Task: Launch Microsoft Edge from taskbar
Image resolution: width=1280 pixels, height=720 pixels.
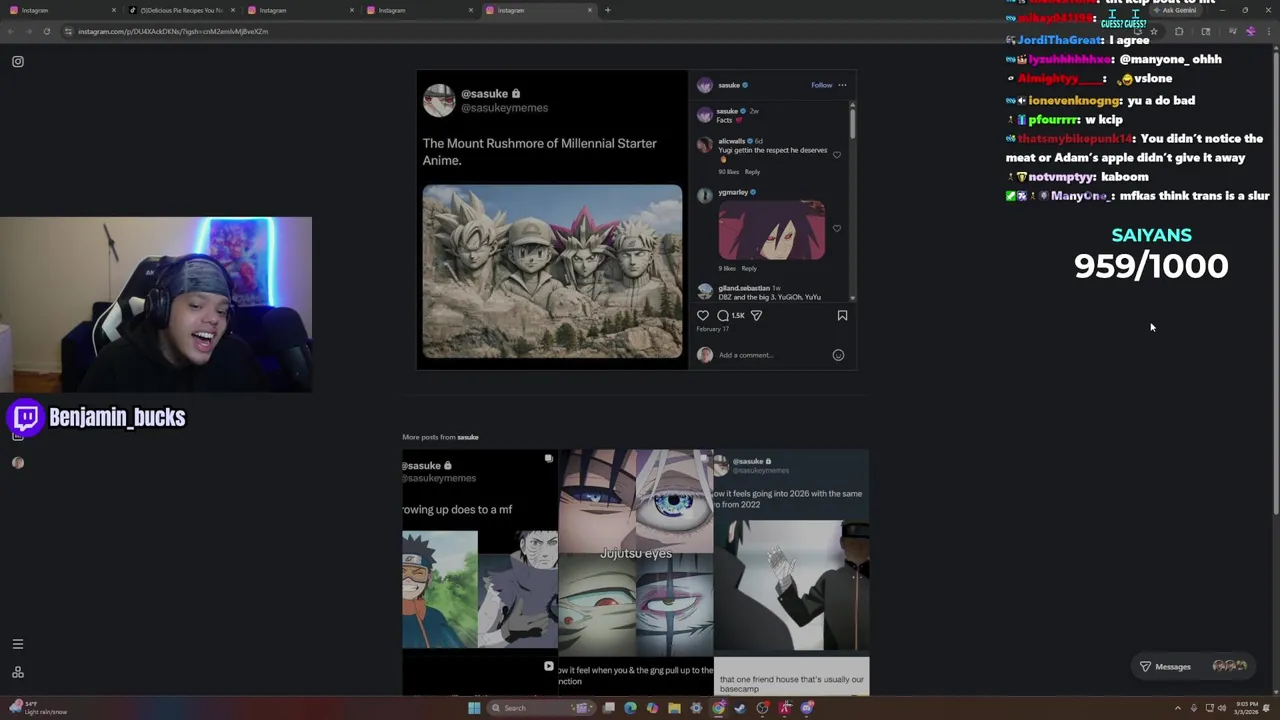Action: pos(630,708)
